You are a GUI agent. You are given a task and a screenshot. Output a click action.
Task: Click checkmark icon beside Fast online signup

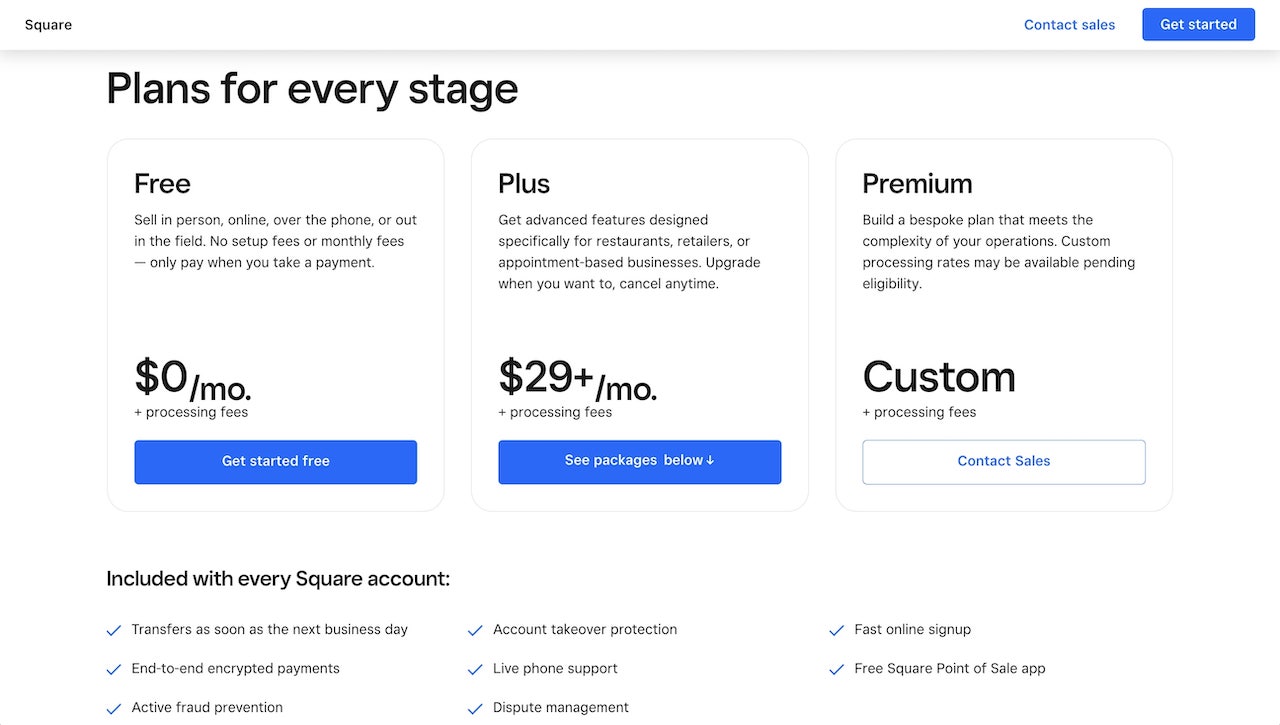837,630
